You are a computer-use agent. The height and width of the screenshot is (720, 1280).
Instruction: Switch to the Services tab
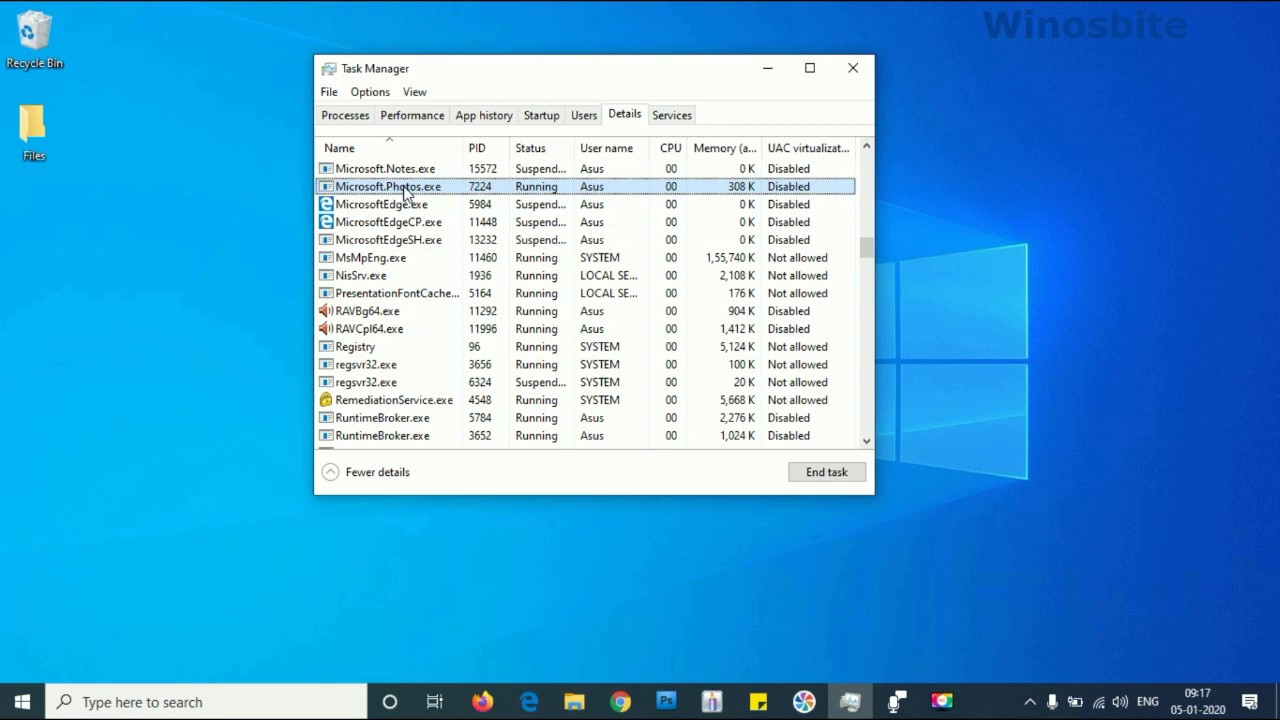coord(672,116)
